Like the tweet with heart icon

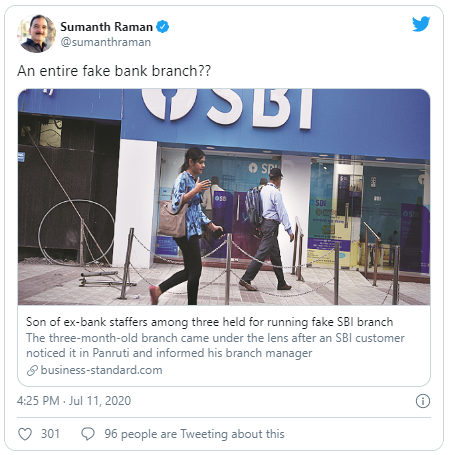25,434
